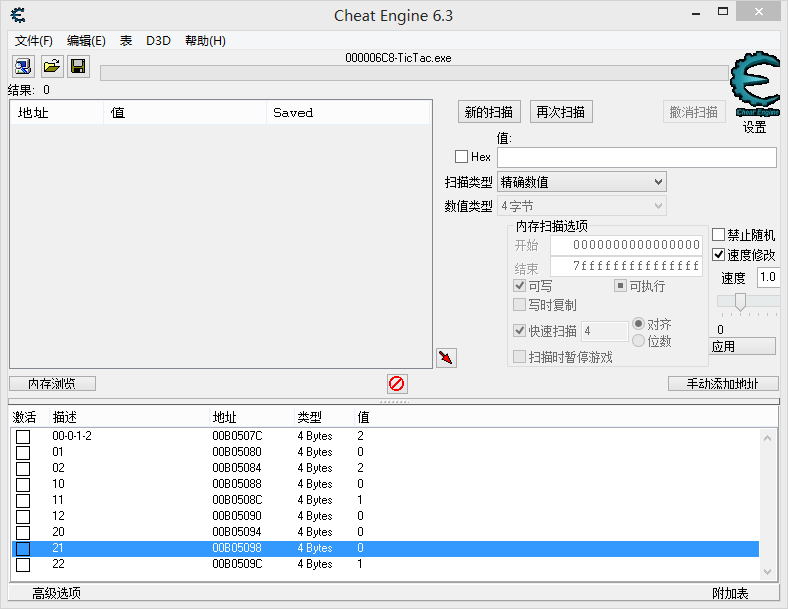The image size is (788, 609).
Task: Activate checkbox for entry 01
Action: click(x=23, y=453)
